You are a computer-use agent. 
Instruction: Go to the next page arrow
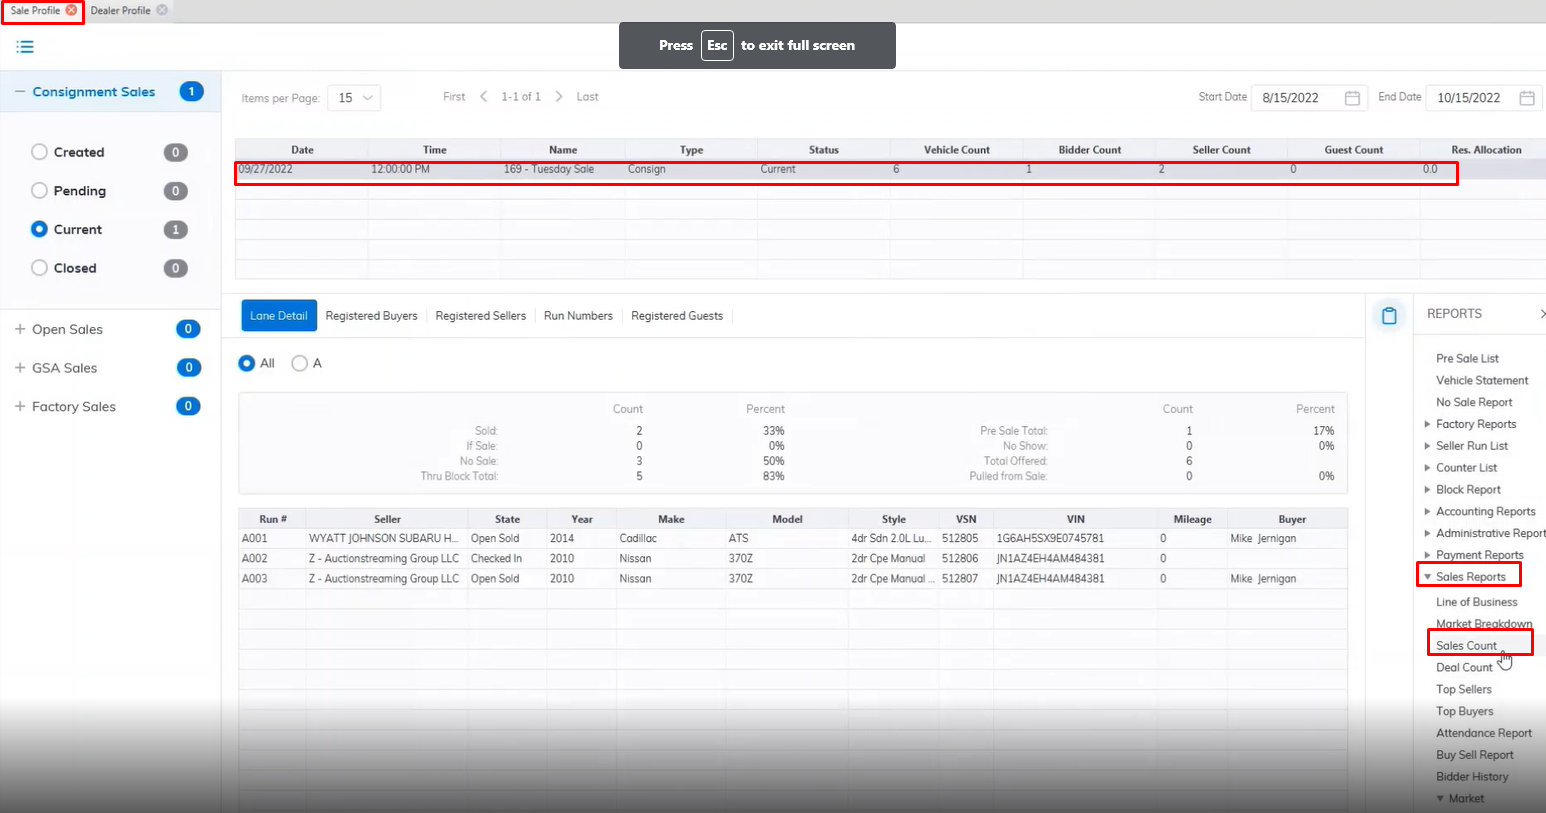tap(559, 97)
